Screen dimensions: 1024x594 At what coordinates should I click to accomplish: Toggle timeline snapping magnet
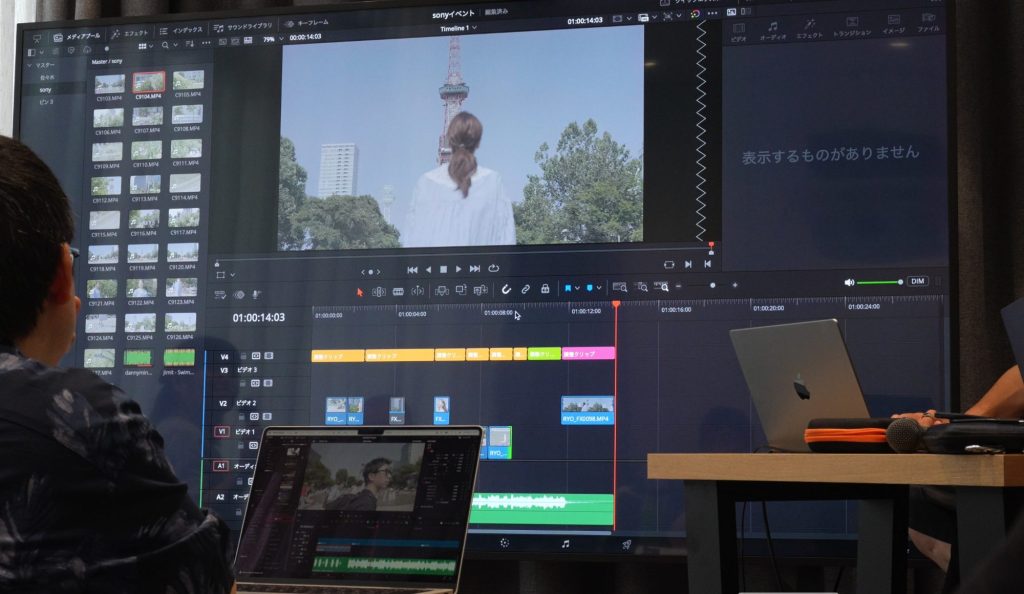[506, 289]
